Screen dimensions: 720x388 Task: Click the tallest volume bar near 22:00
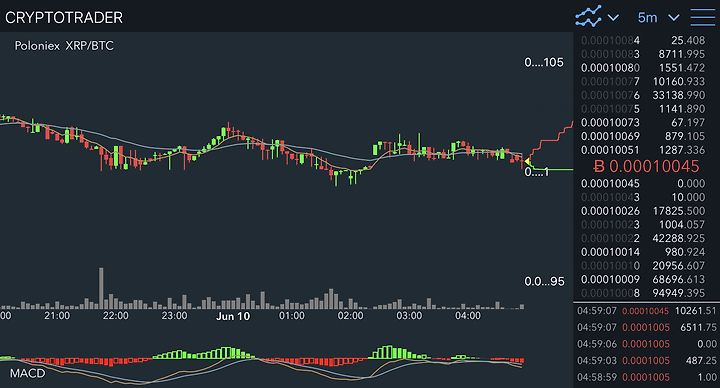101,288
